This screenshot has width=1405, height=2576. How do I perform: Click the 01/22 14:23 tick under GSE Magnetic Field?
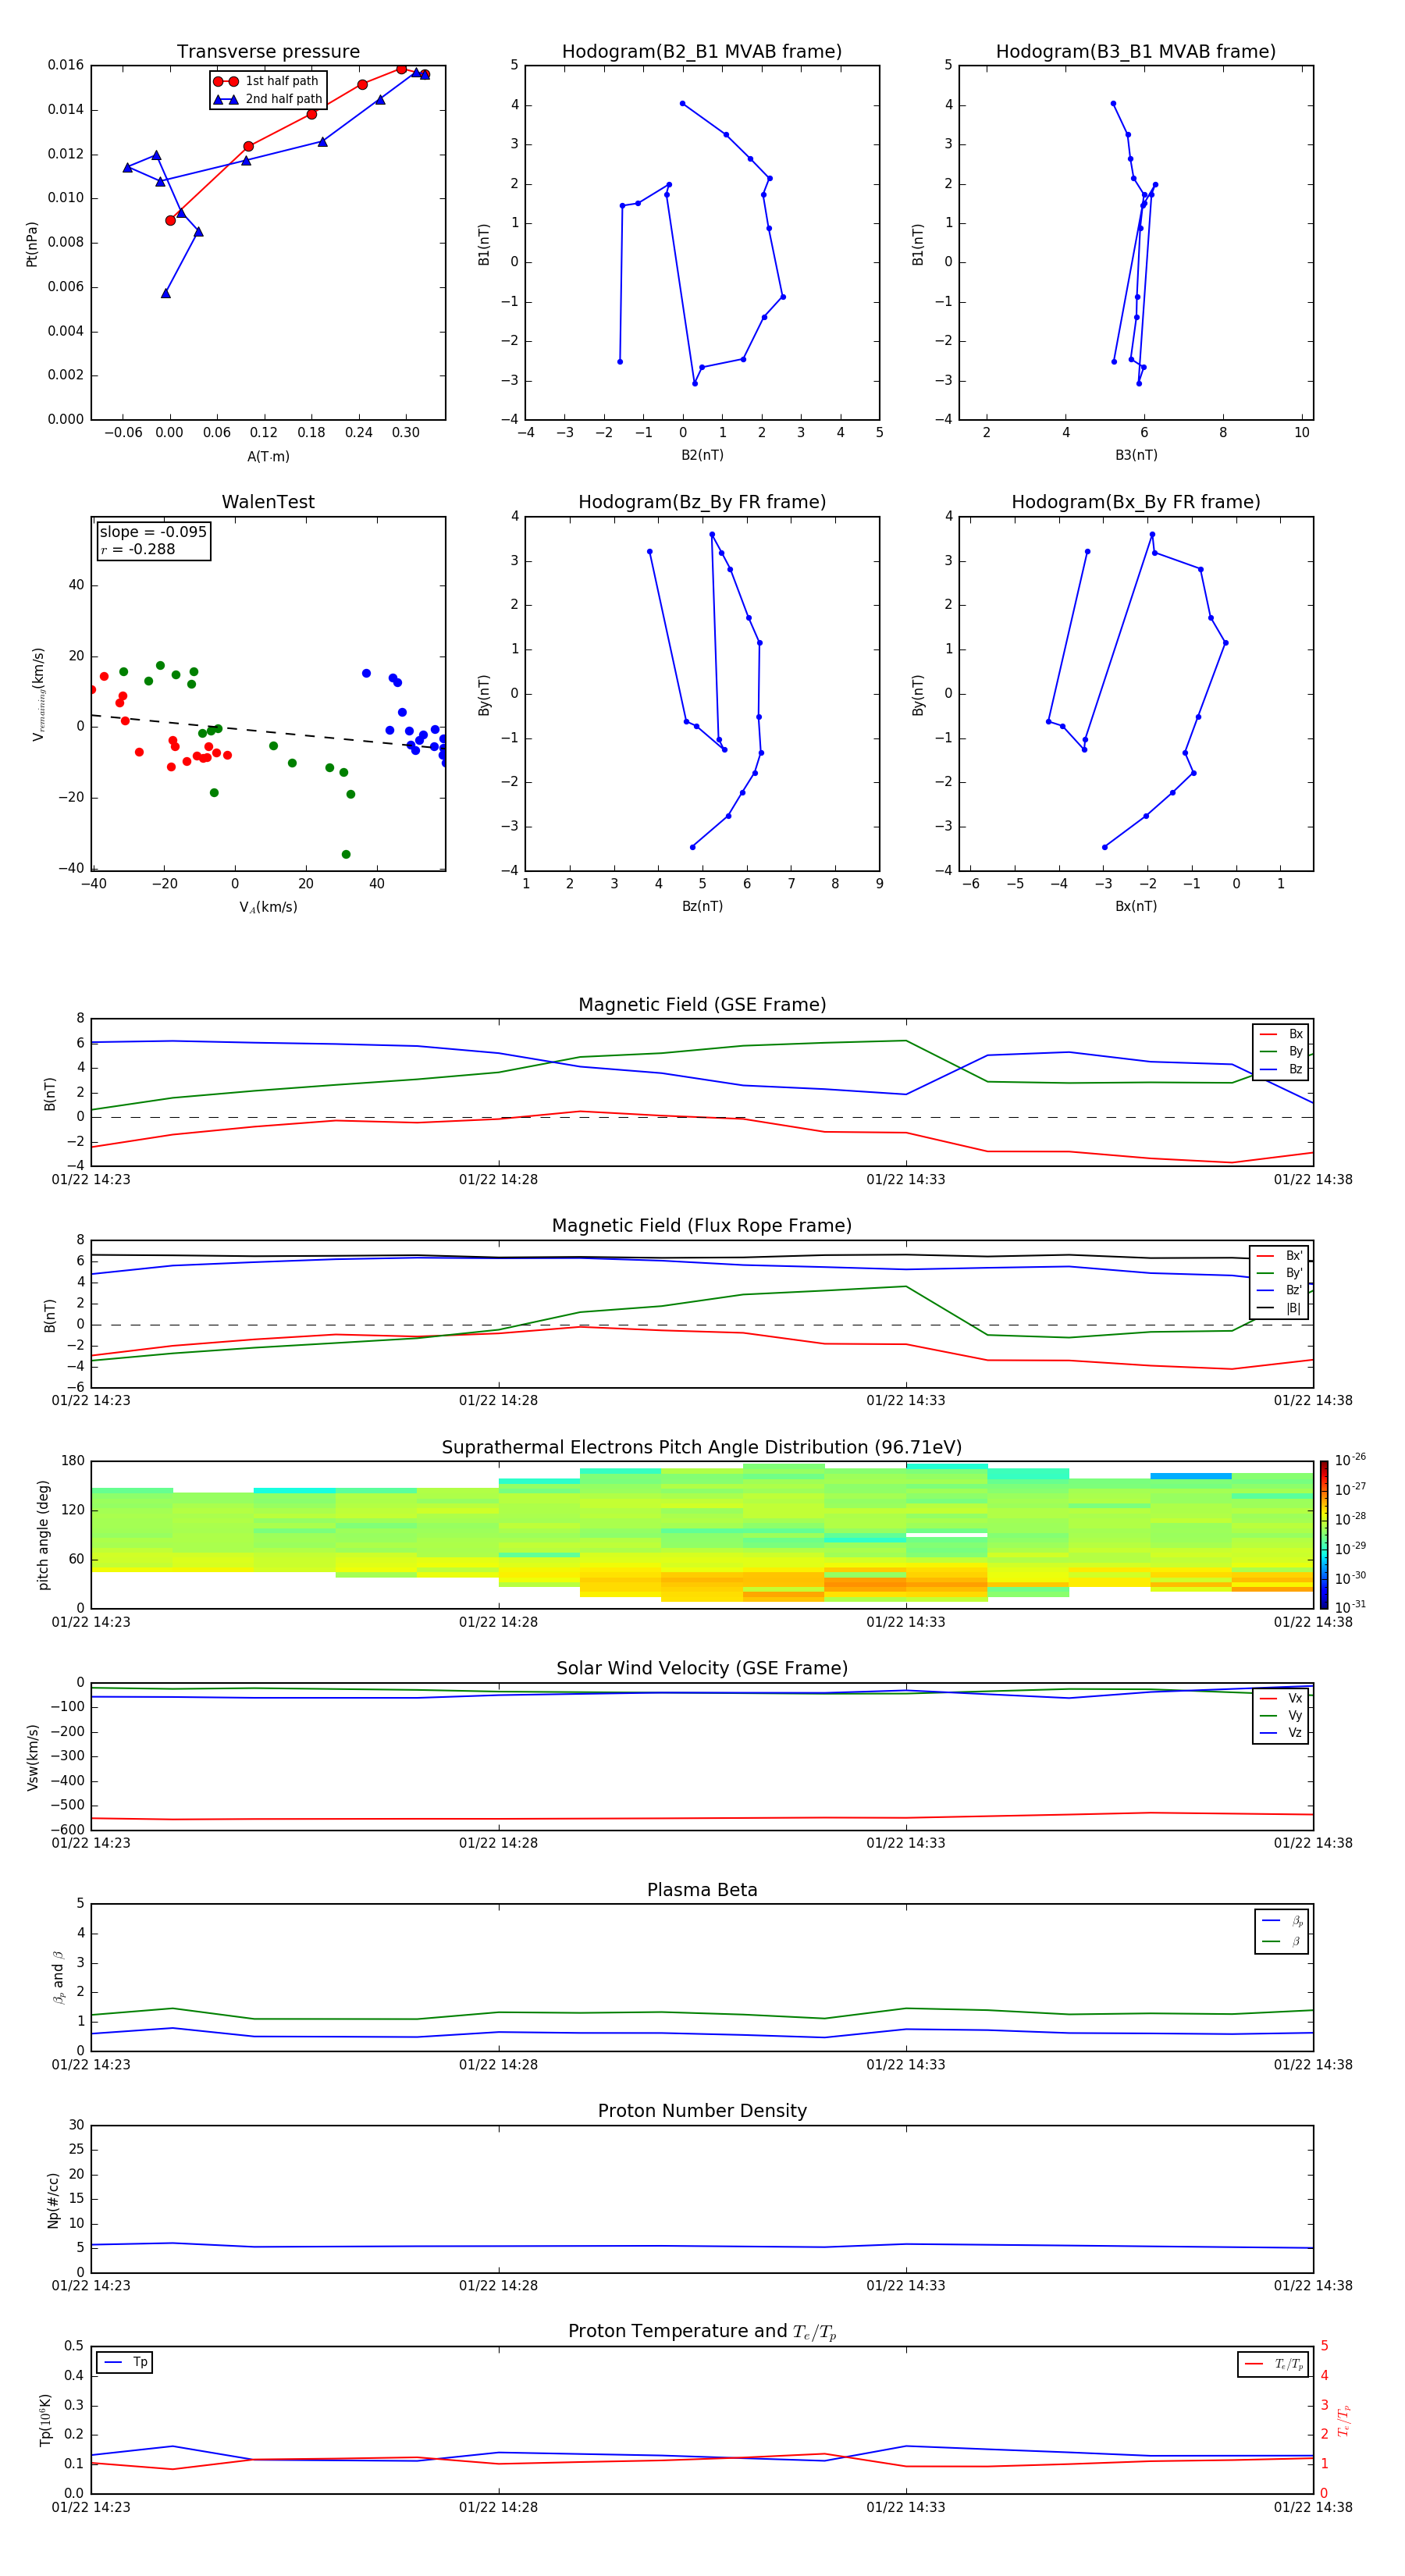tap(91, 1180)
